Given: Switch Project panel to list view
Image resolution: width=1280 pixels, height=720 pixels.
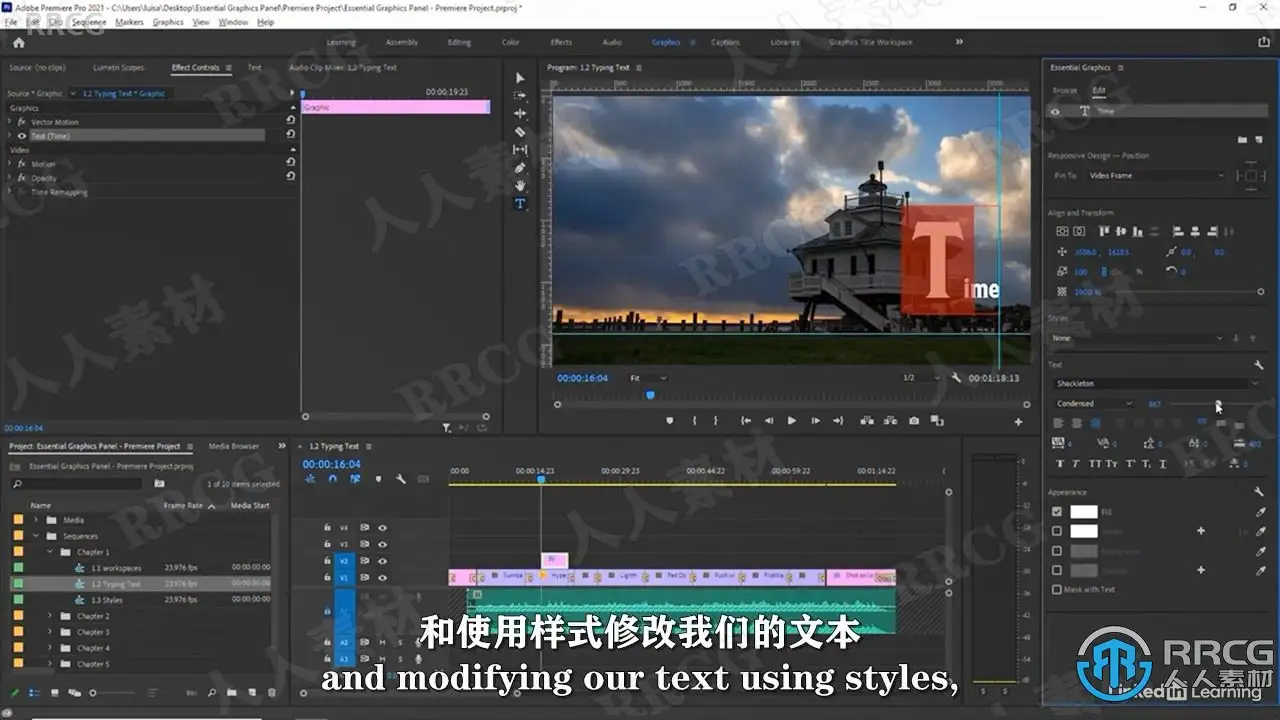Looking at the screenshot, I should click(33, 692).
